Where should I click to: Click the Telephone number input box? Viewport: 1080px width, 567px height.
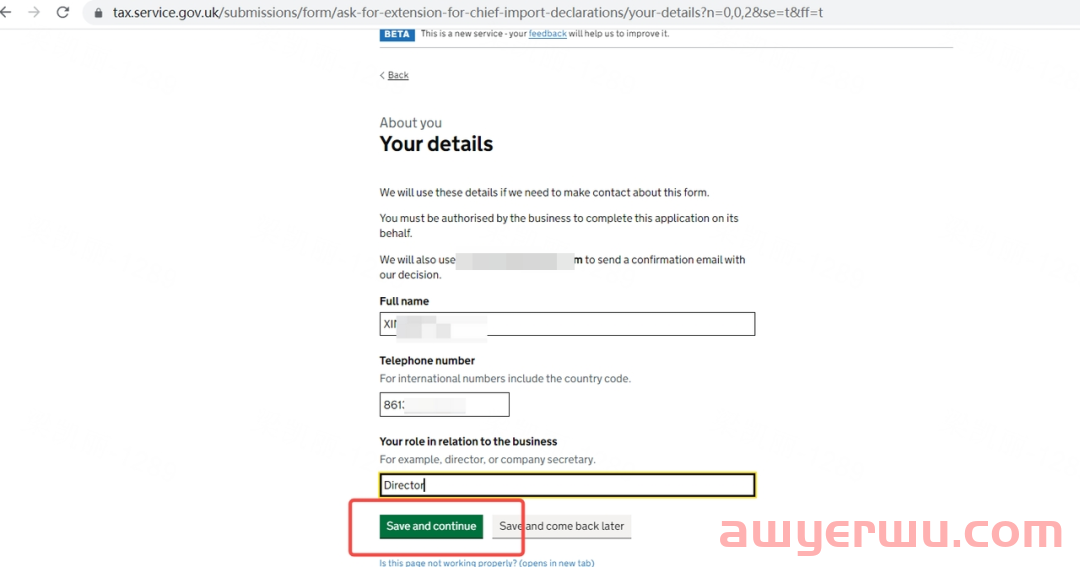point(444,404)
